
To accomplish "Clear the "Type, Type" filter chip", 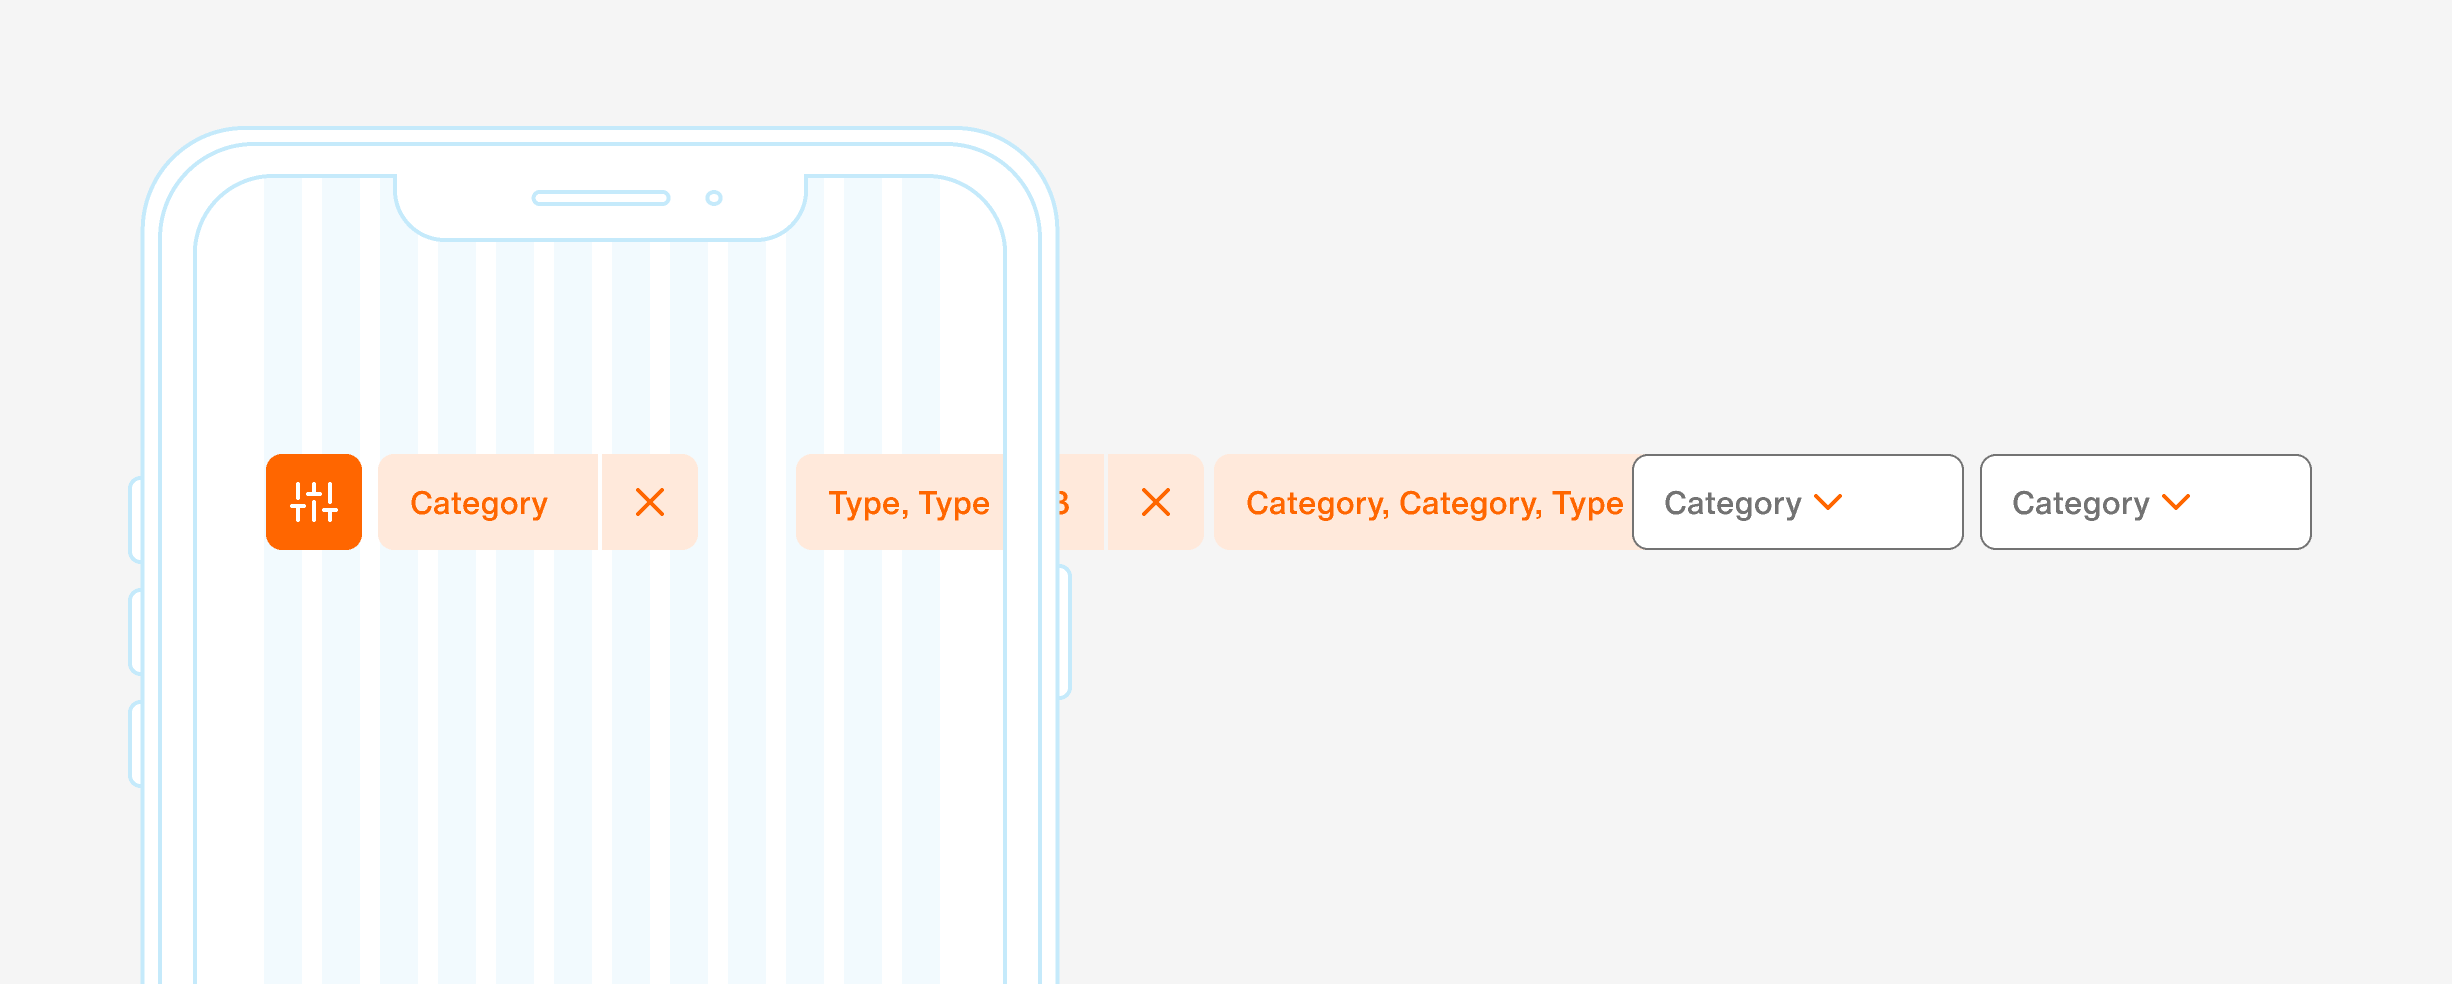I will (1155, 502).
